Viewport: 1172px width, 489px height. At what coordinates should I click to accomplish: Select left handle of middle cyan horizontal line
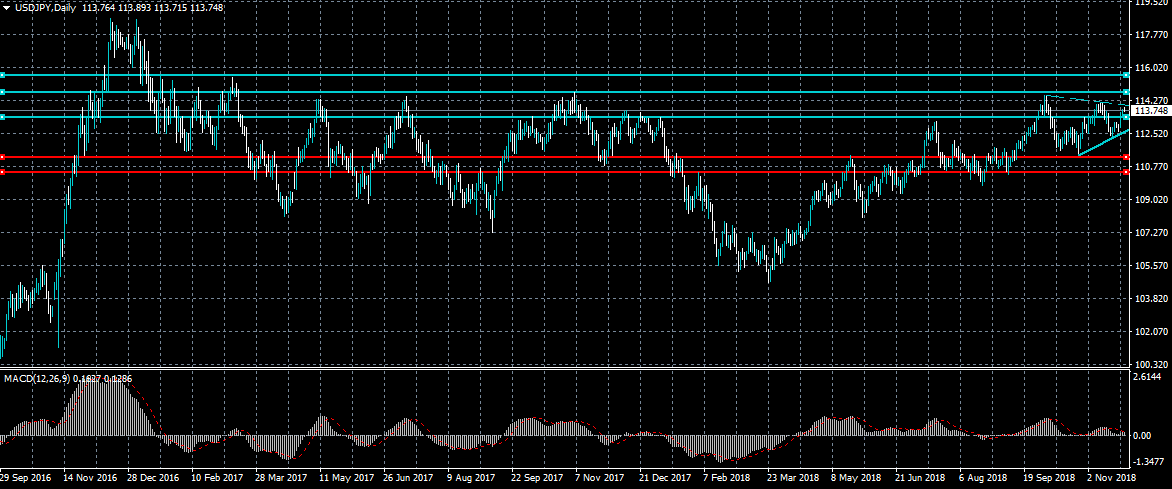coord(3,92)
